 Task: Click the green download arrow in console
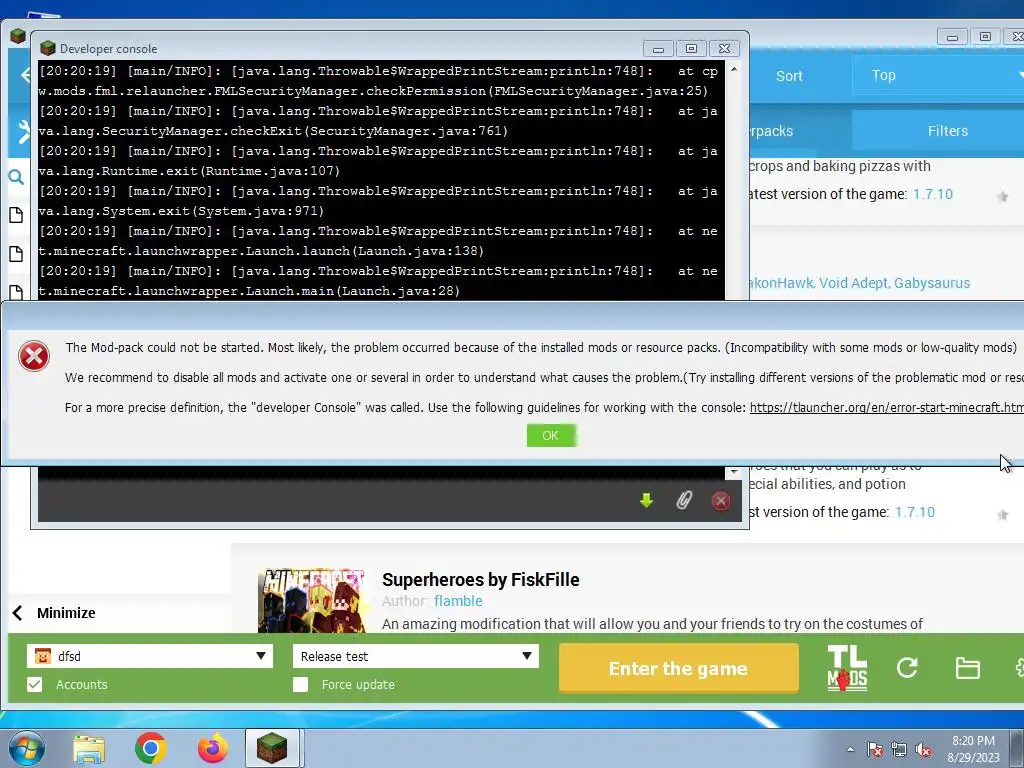pos(647,501)
